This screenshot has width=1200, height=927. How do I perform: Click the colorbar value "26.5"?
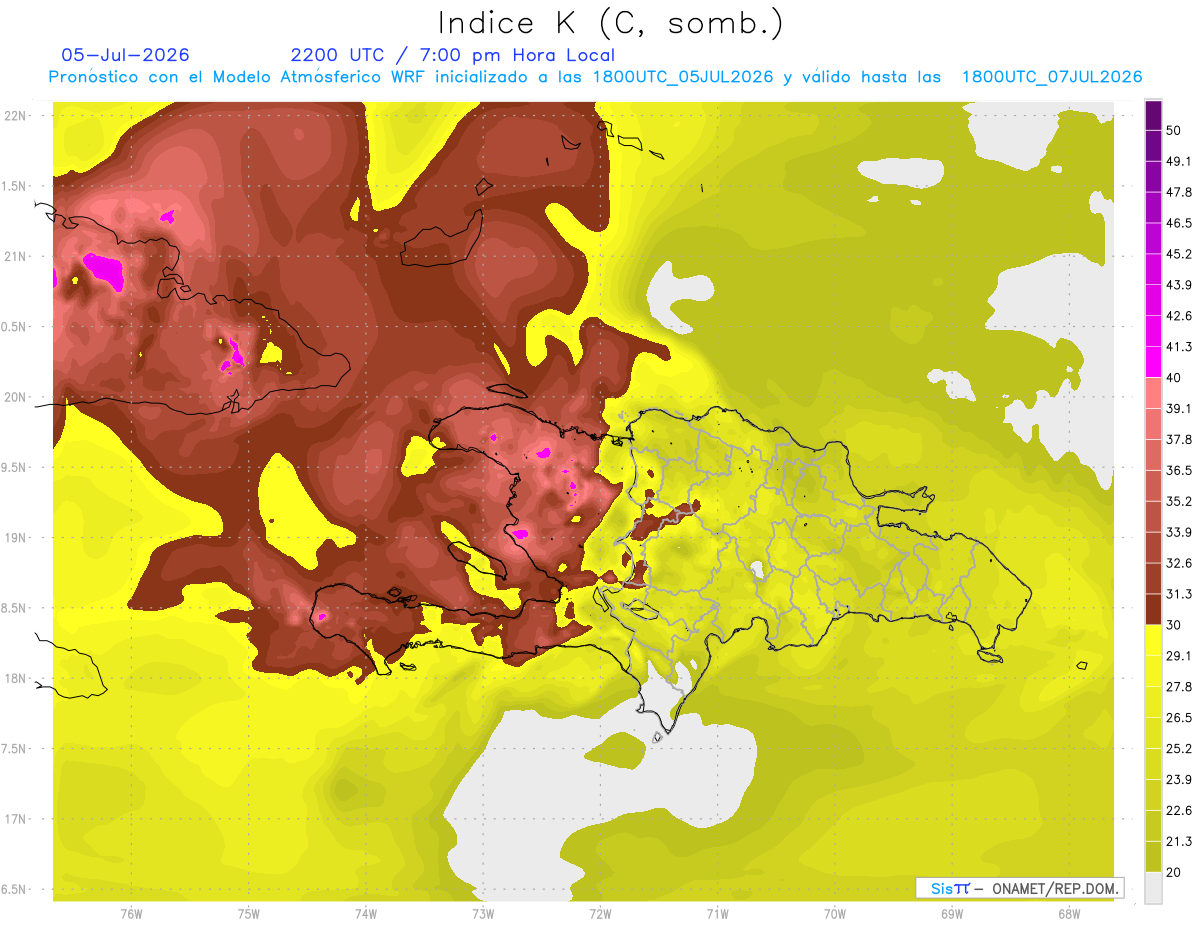click(x=1178, y=718)
